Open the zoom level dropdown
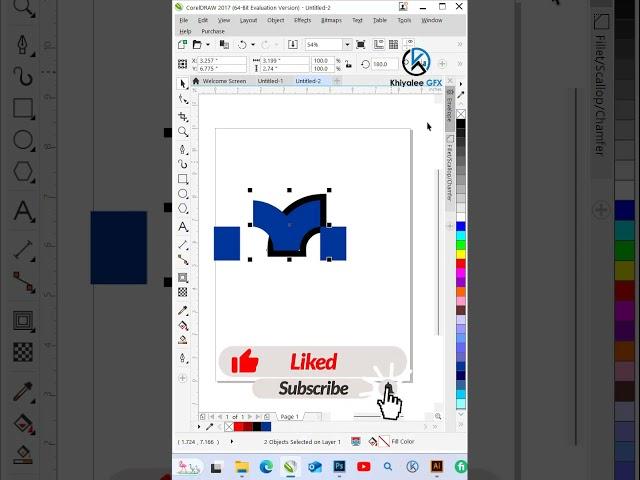This screenshot has width=640, height=480. [x=347, y=45]
